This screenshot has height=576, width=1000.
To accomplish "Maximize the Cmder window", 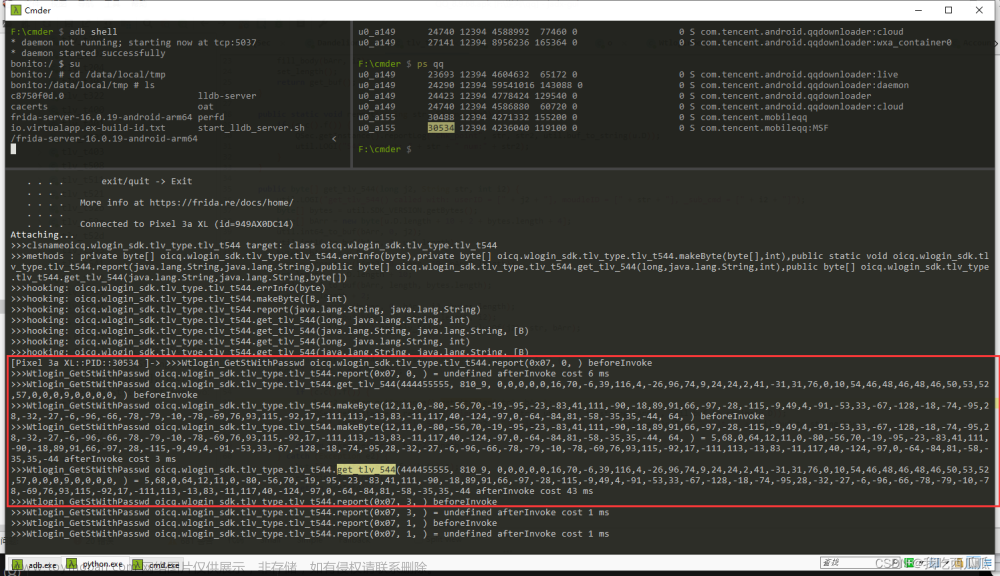I will [948, 10].
